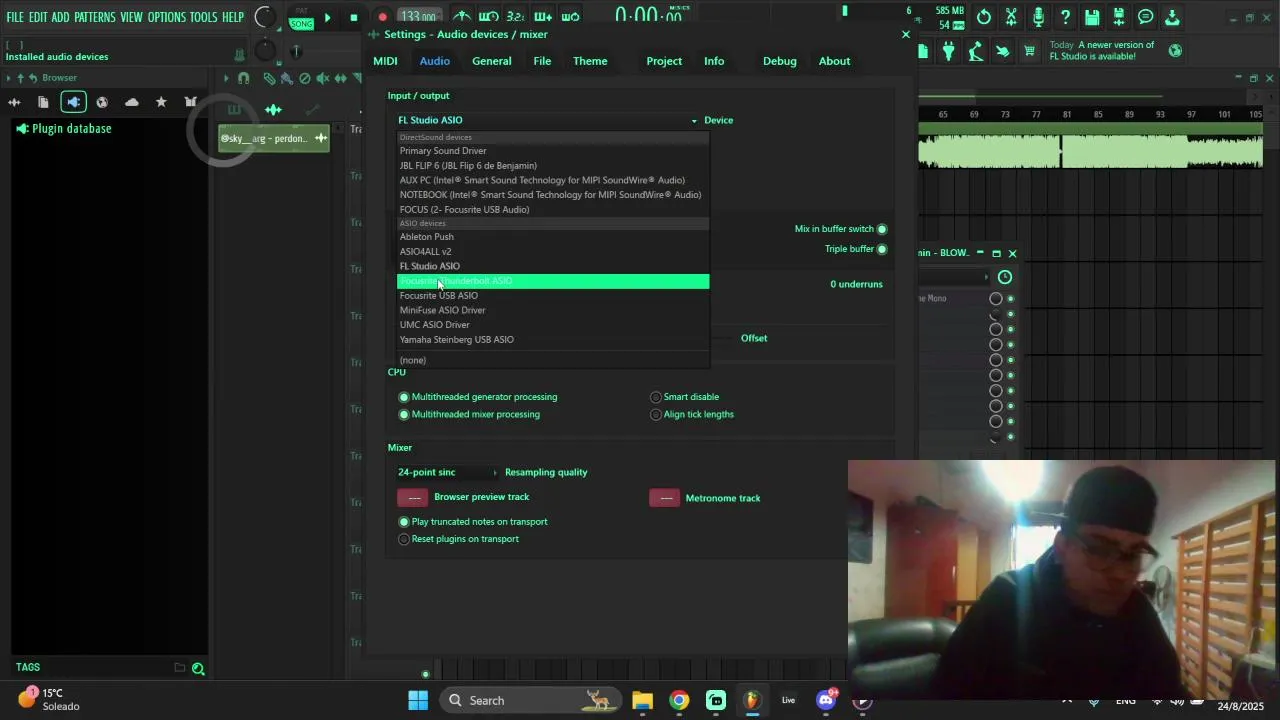Click the clock icon in channel rack
Screen dimensions: 1280x720
point(1005,277)
